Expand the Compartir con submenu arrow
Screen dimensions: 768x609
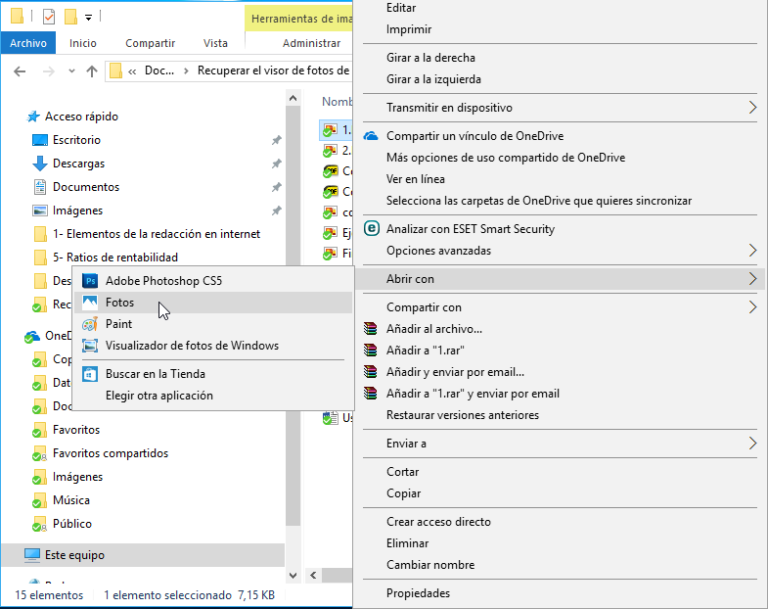pyautogui.click(x=753, y=307)
